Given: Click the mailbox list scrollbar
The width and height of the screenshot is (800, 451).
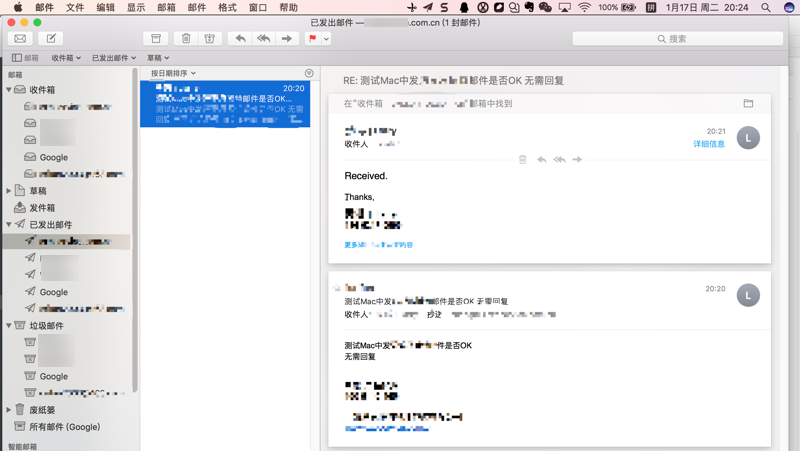Looking at the screenshot, I should pos(135,230).
